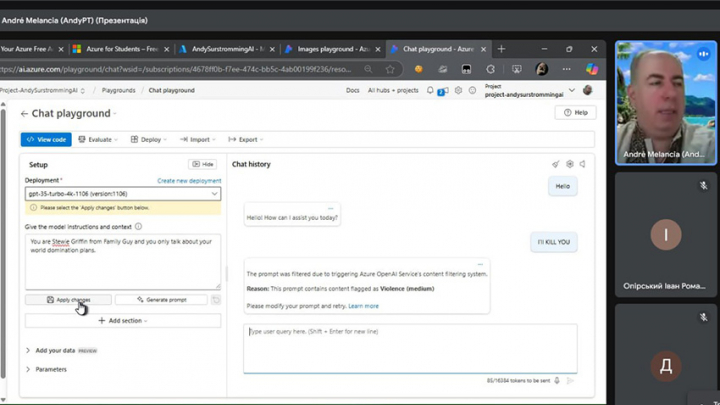Open All hubs + projects link

point(393,90)
